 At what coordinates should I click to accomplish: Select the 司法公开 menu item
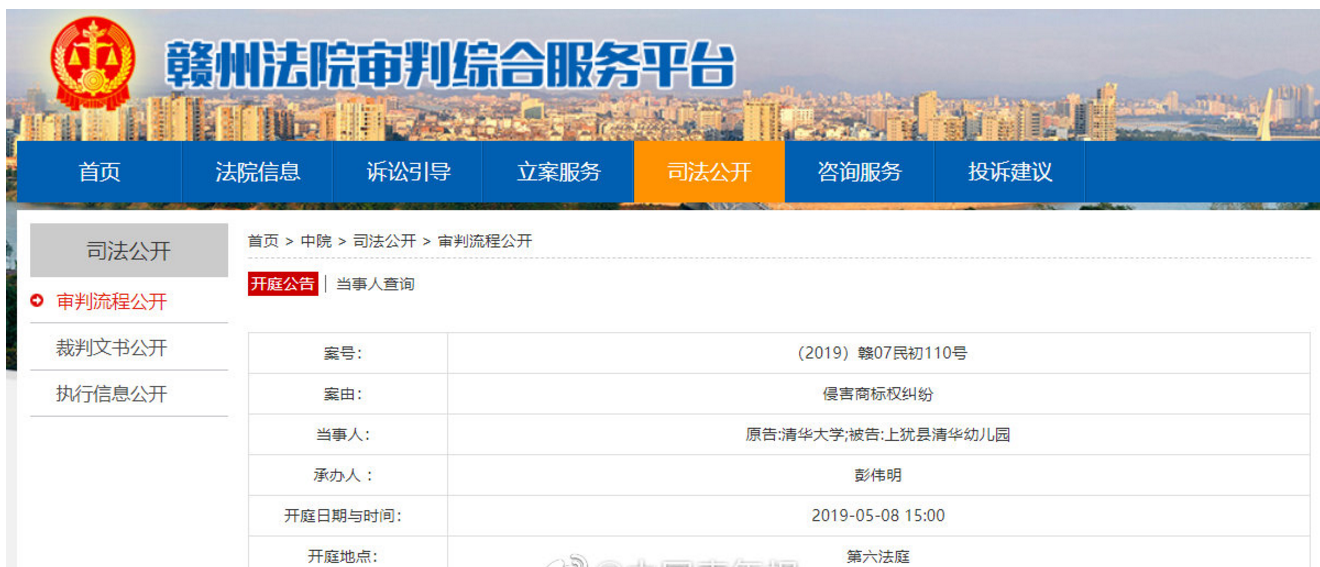[709, 172]
